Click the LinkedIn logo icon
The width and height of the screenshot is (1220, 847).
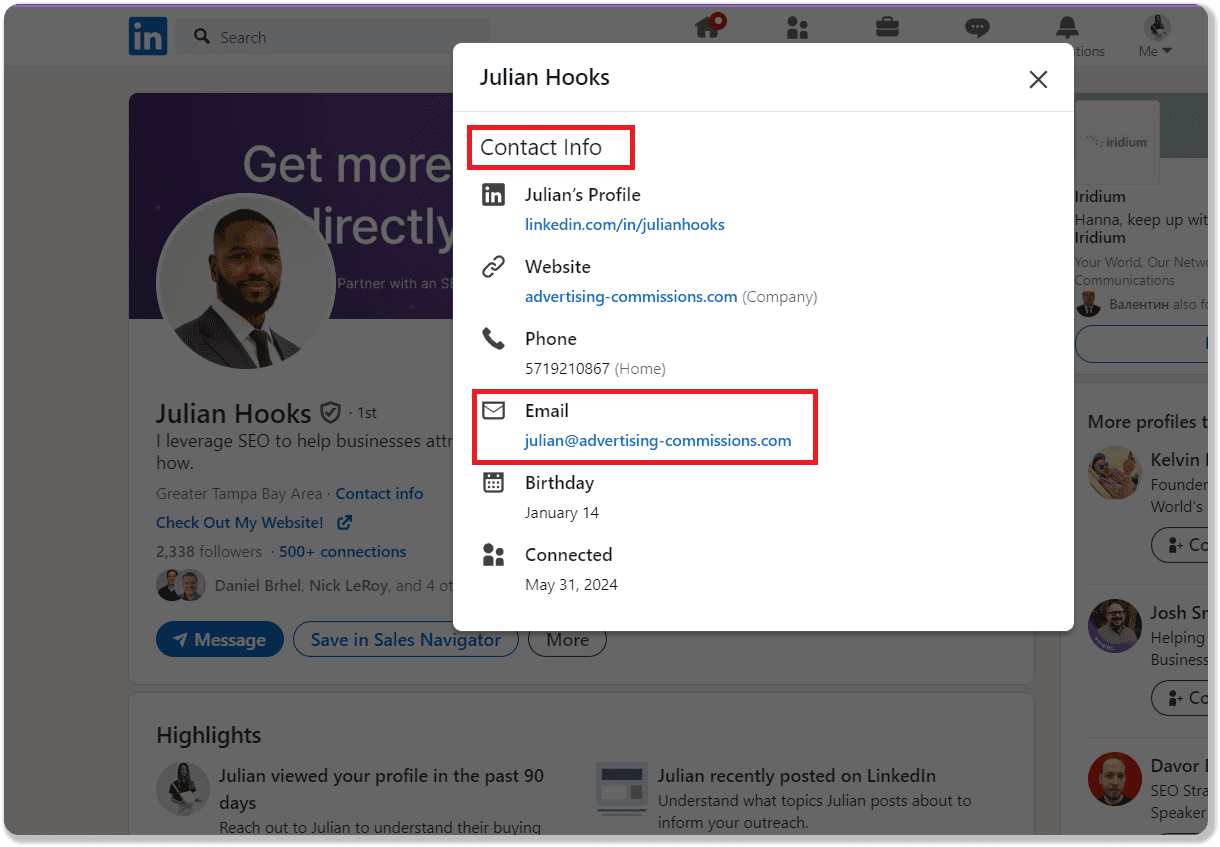point(148,37)
